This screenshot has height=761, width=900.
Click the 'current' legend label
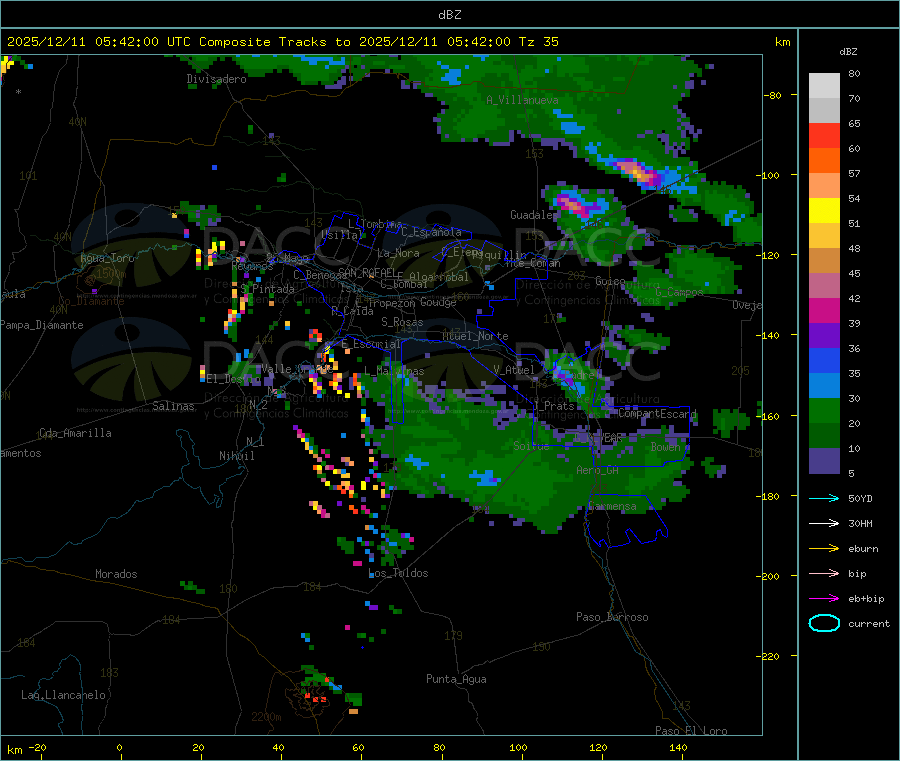pyautogui.click(x=869, y=623)
